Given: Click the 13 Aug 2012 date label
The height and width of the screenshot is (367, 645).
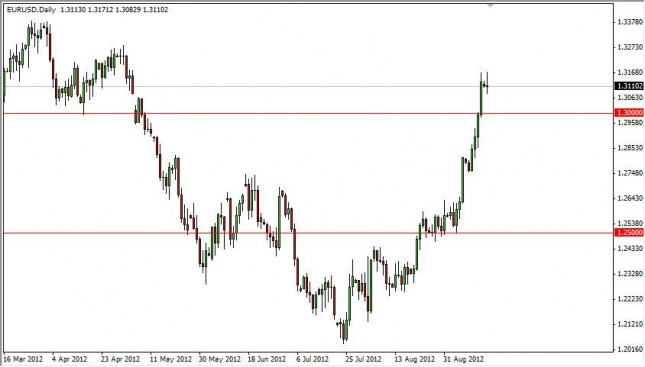Looking at the screenshot, I should pyautogui.click(x=415, y=359).
